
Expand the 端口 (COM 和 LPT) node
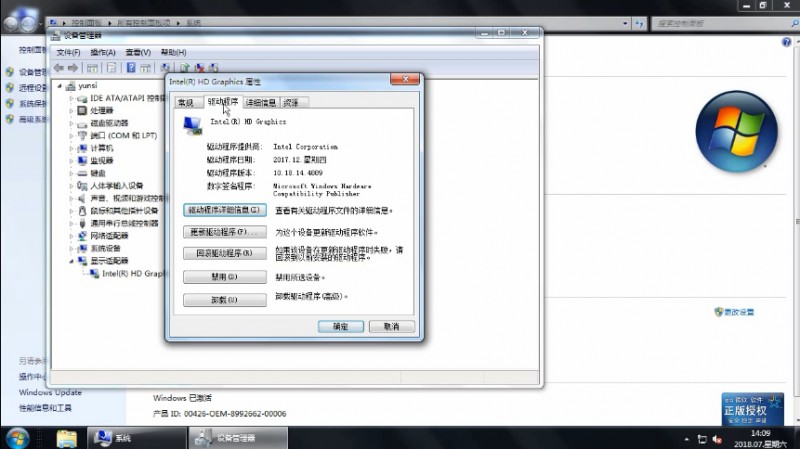(x=71, y=136)
